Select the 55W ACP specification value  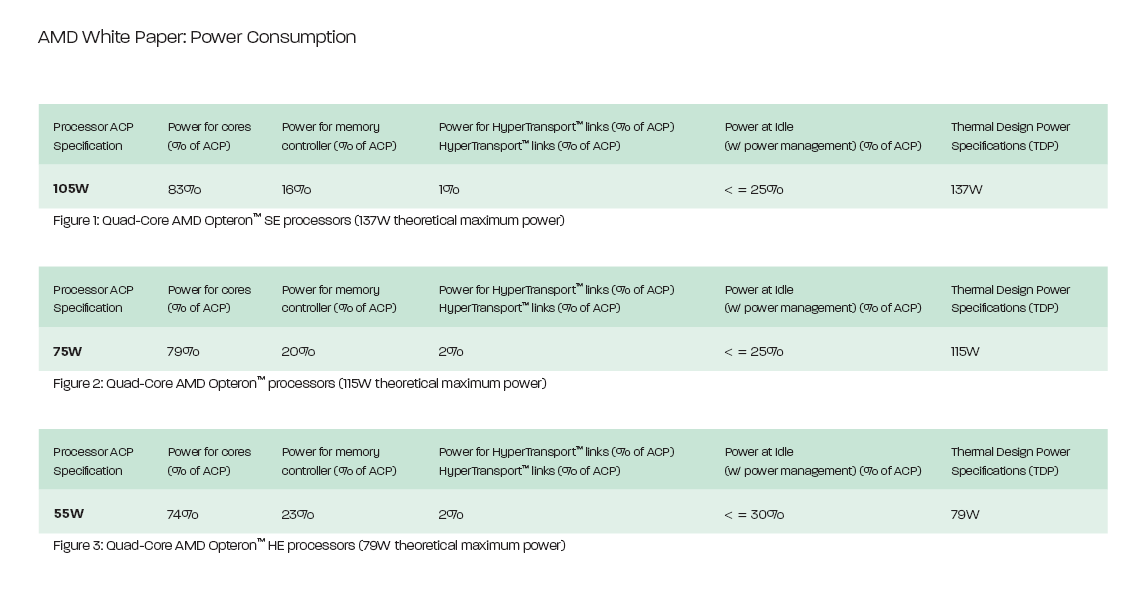(x=68, y=514)
